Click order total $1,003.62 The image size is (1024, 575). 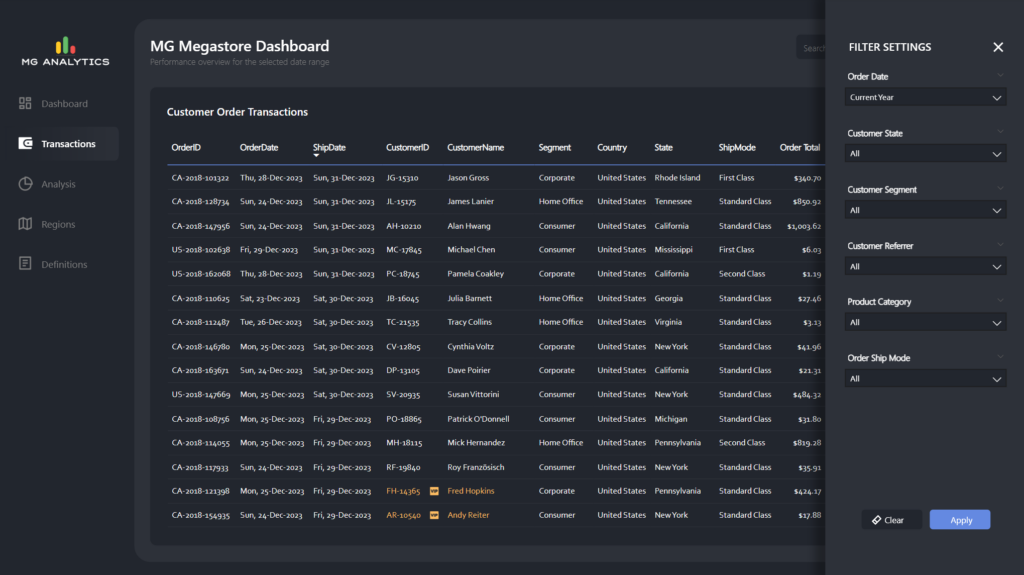click(804, 226)
